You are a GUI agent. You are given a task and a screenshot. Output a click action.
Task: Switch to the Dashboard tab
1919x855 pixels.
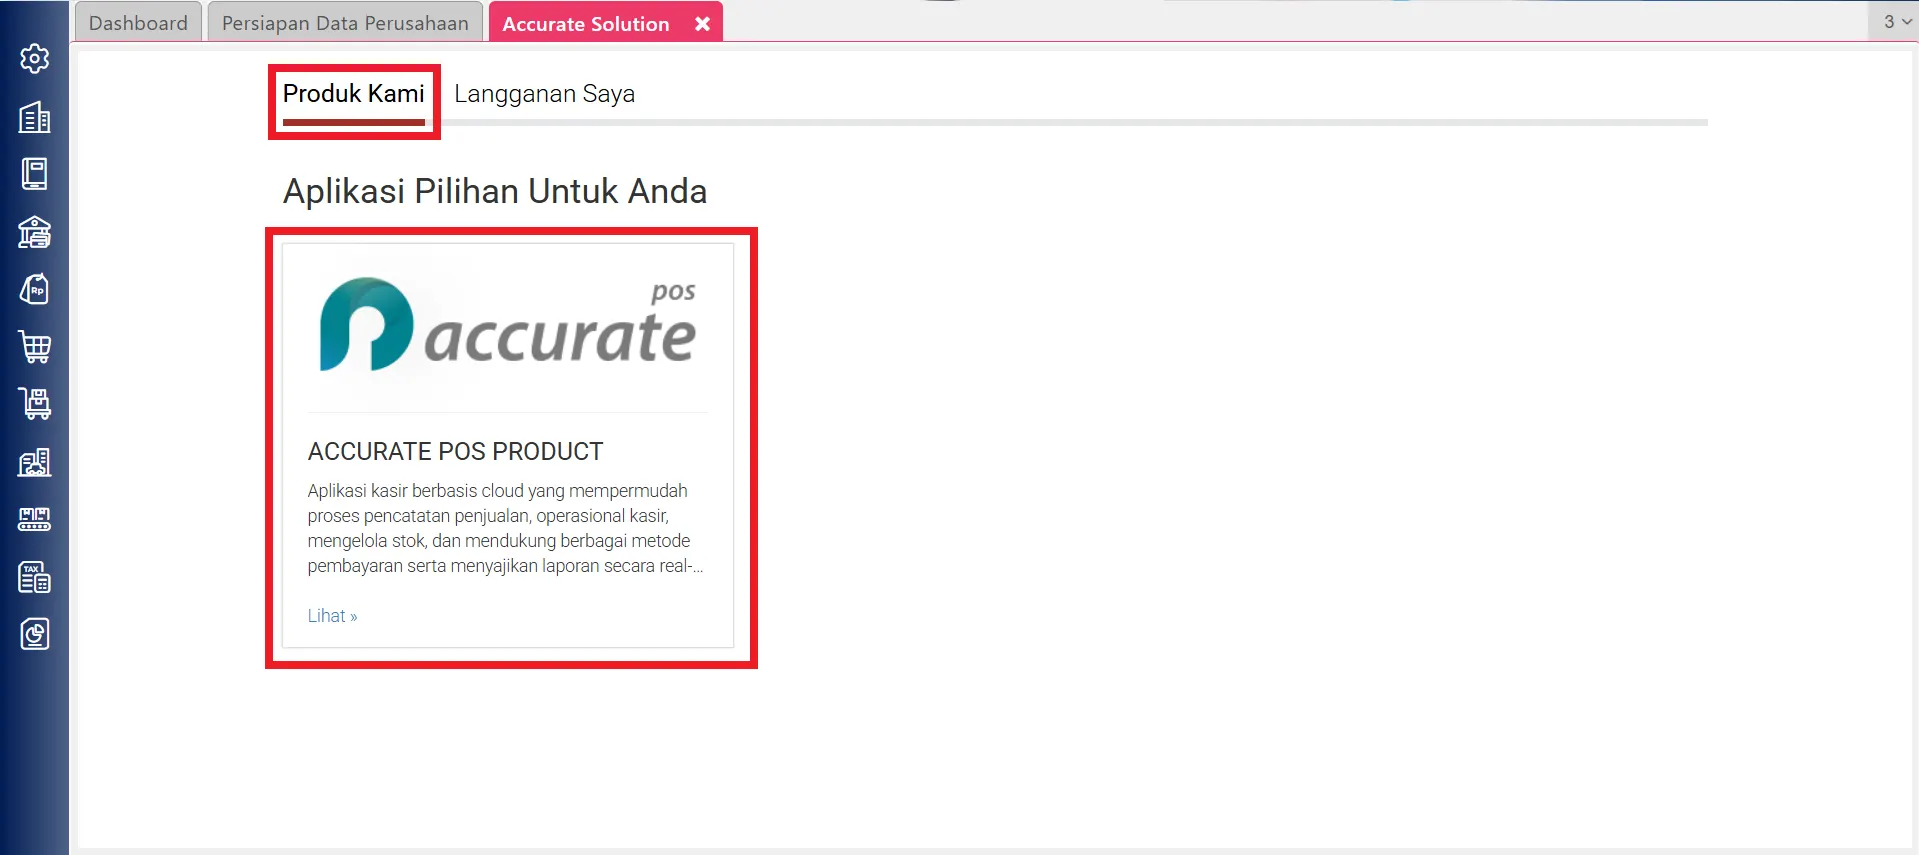tap(138, 23)
